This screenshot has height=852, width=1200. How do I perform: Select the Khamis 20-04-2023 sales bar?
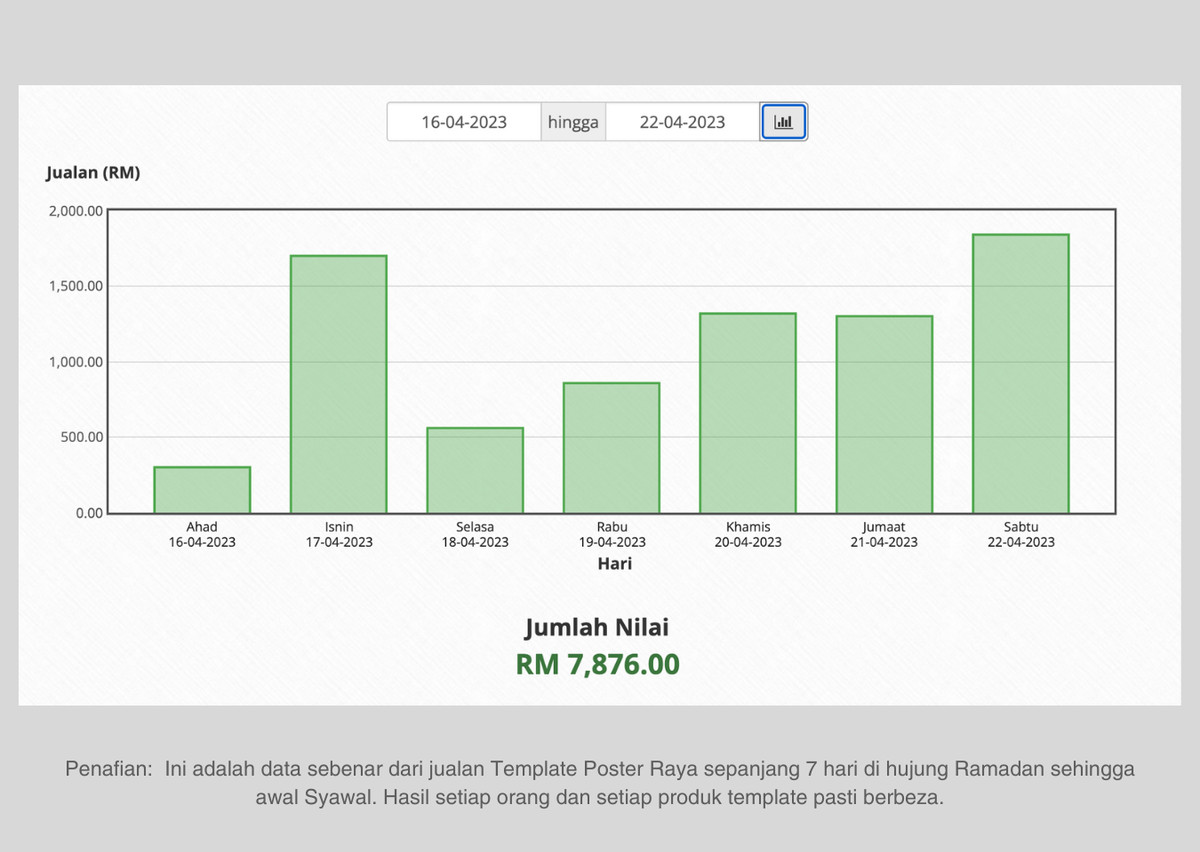coord(748,413)
